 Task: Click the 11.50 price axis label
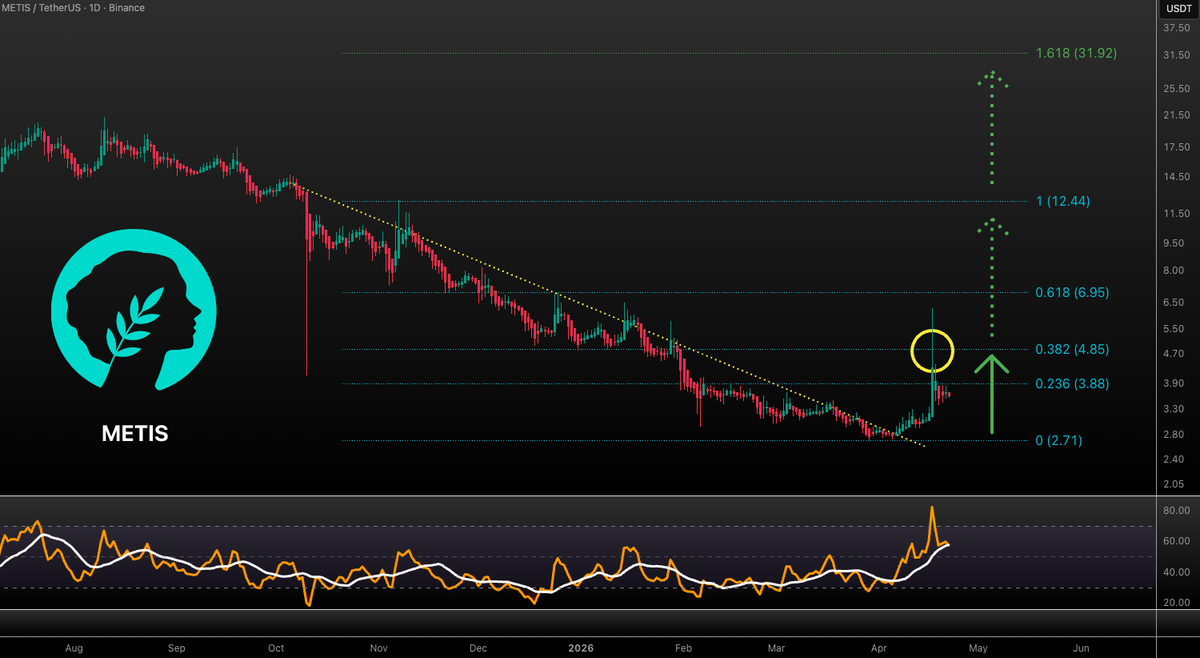(x=1176, y=214)
